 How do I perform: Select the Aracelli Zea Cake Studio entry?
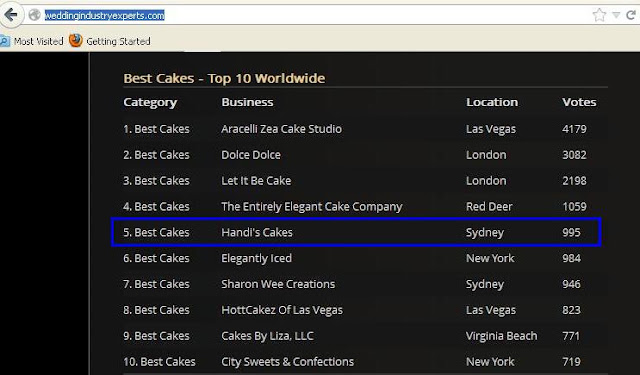coord(281,129)
